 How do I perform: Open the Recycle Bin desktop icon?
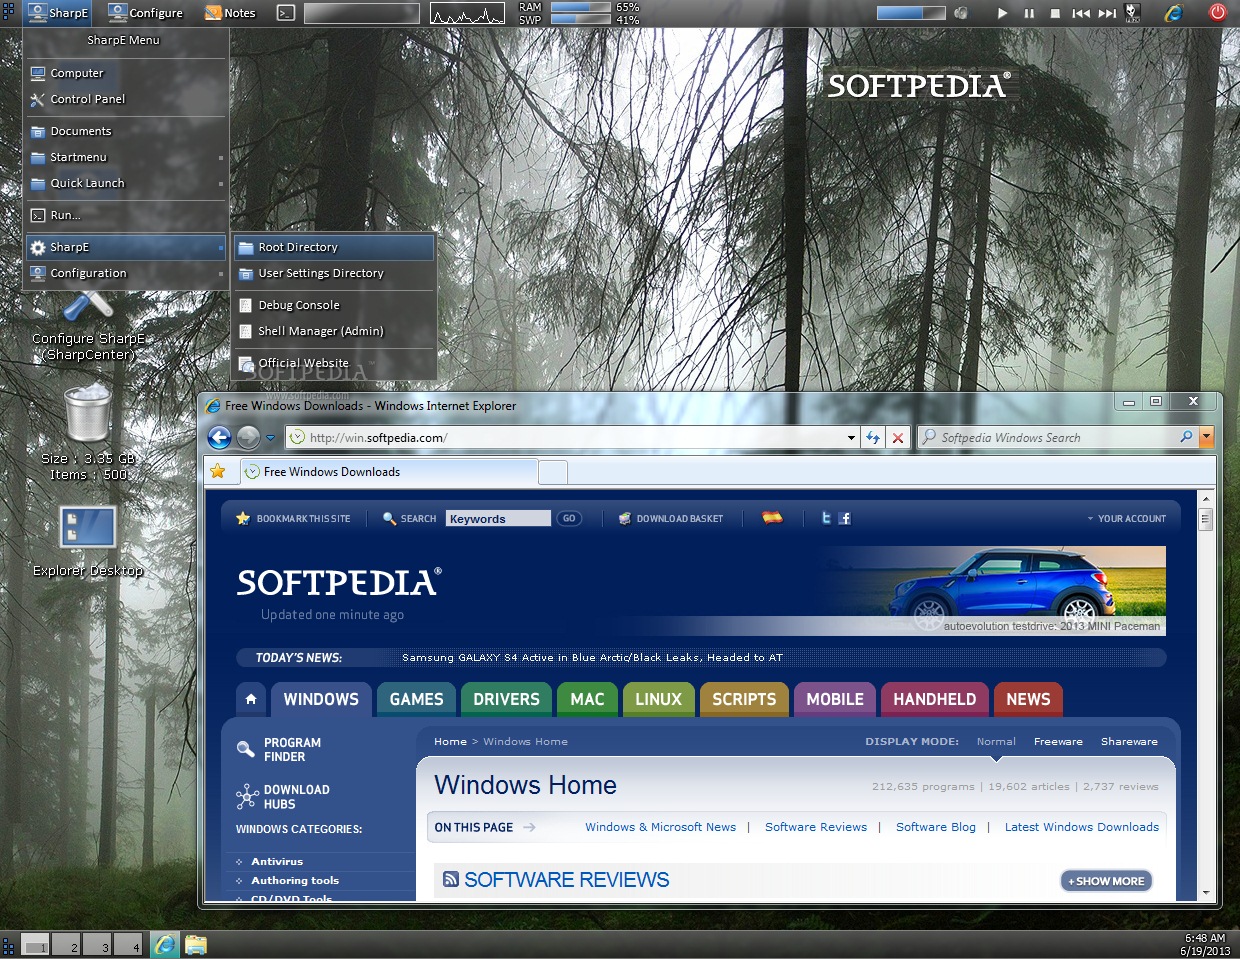(88, 413)
